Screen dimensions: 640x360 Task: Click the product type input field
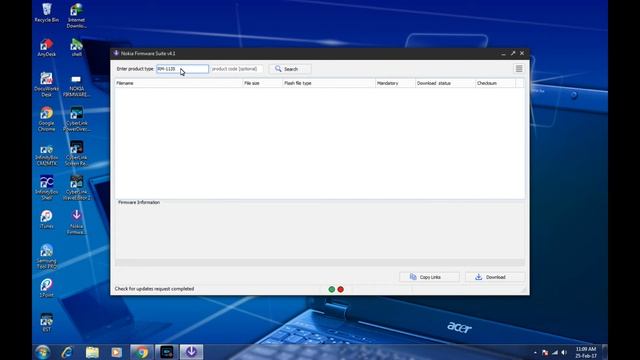click(x=182, y=69)
